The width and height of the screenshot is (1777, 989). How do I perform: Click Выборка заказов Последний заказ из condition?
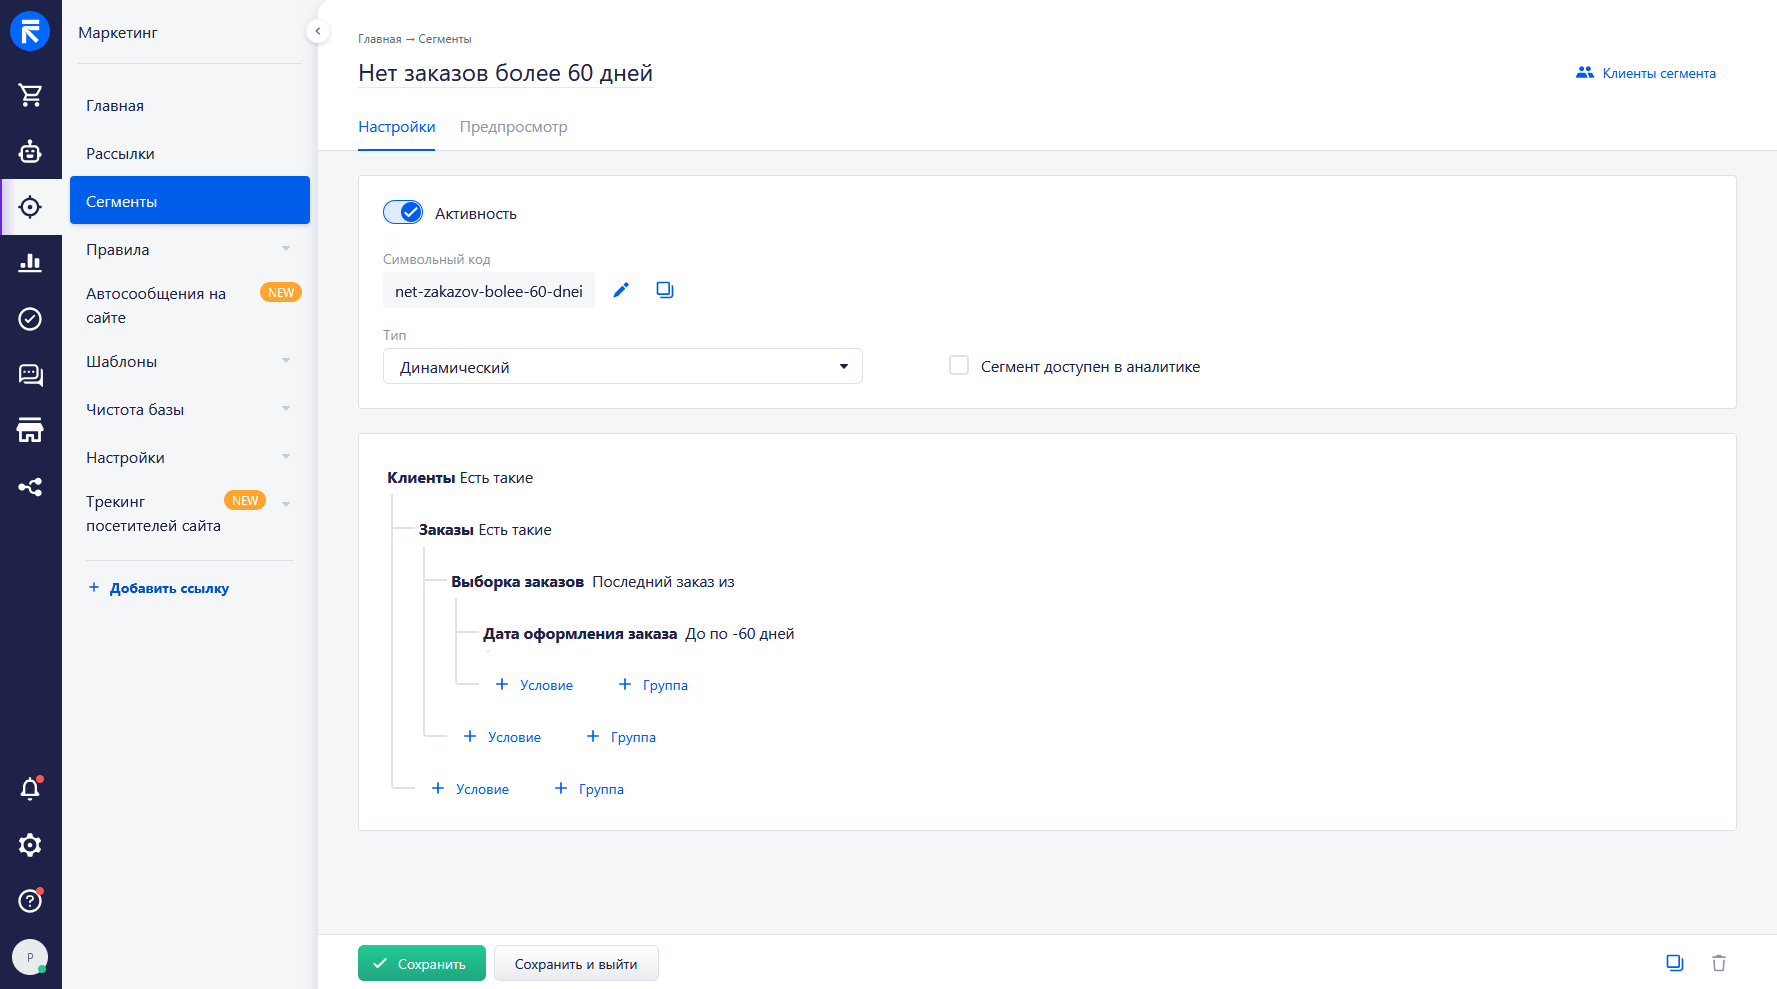coord(593,582)
